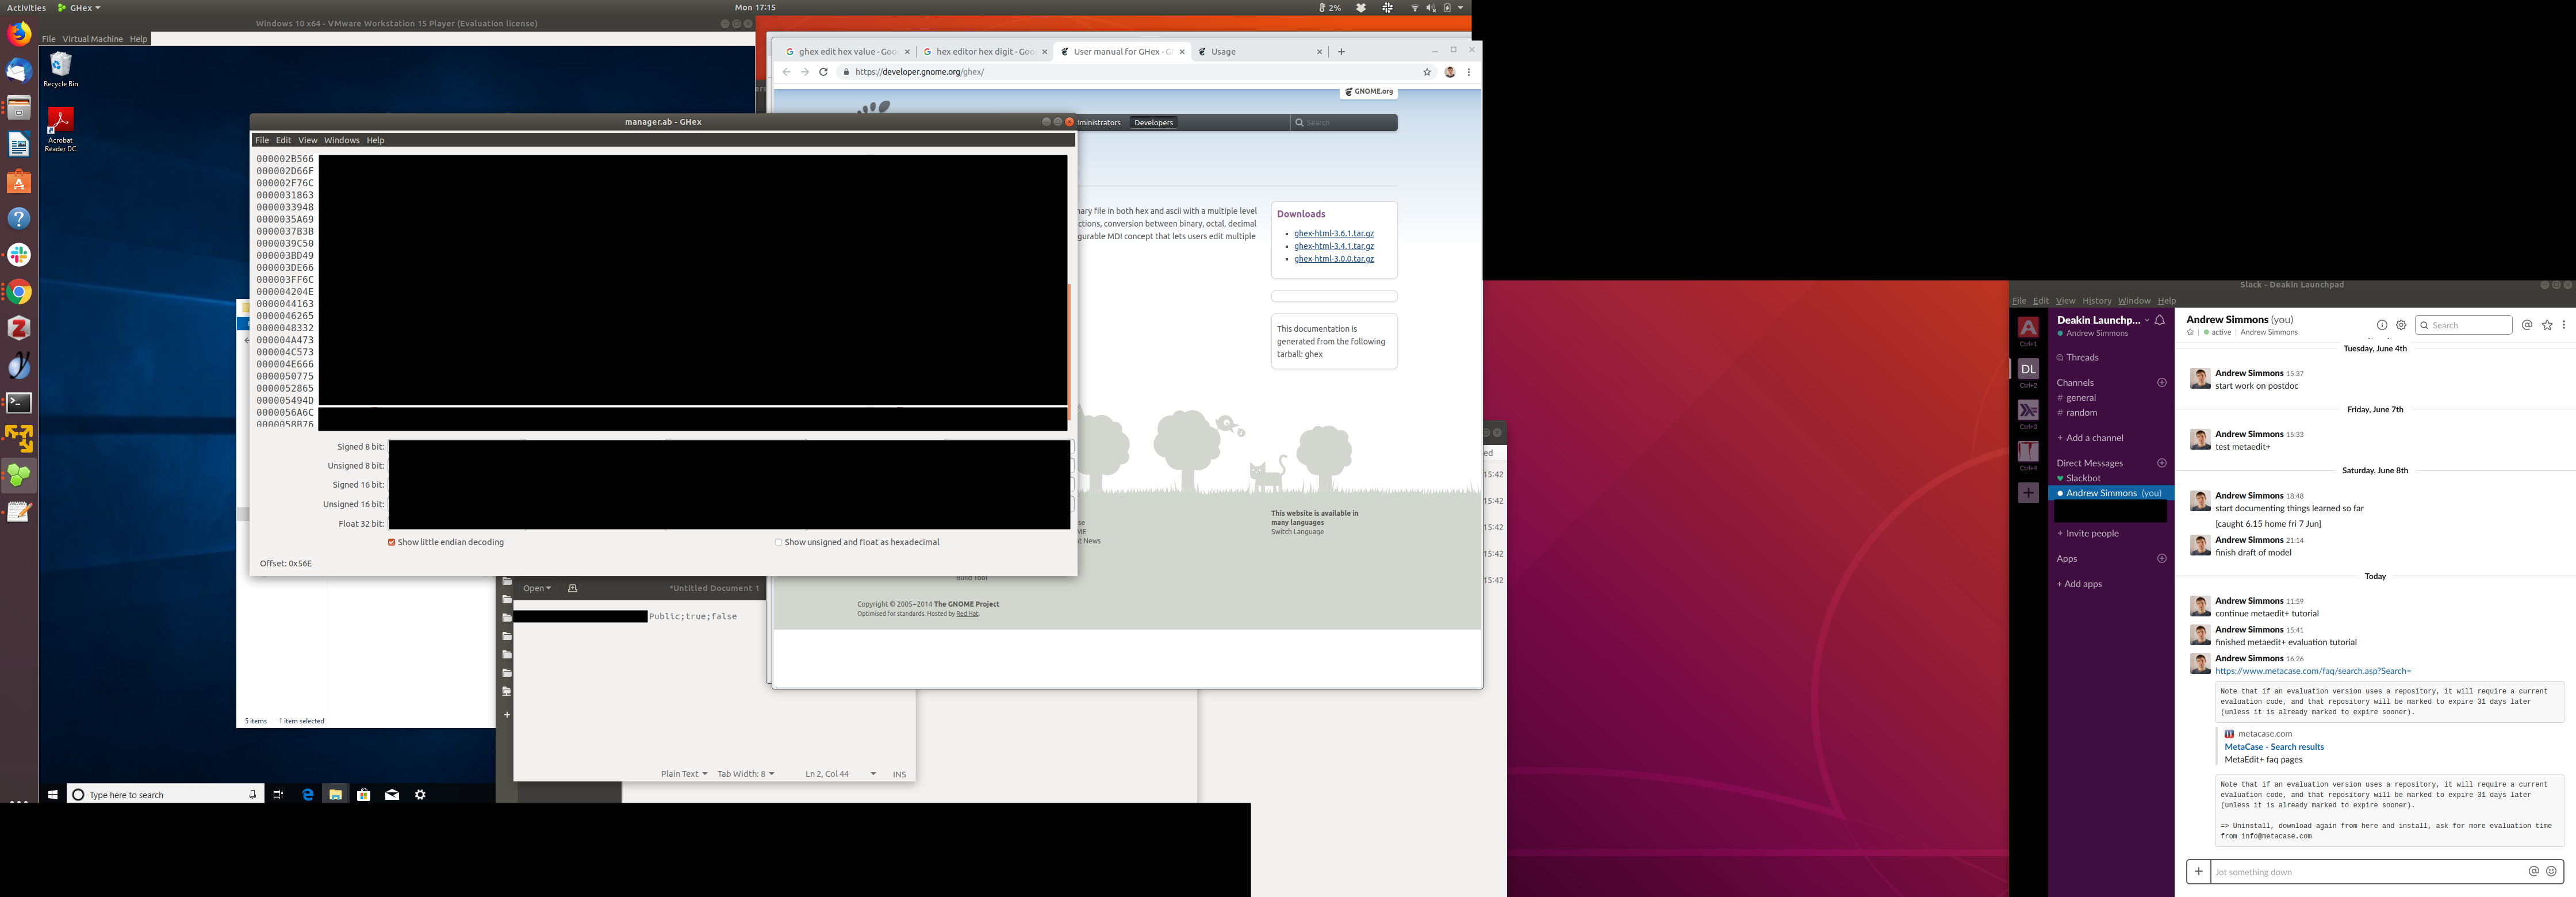Image resolution: width=2576 pixels, height=897 pixels.
Task: Open Slack notification bell preferences
Action: point(2160,321)
